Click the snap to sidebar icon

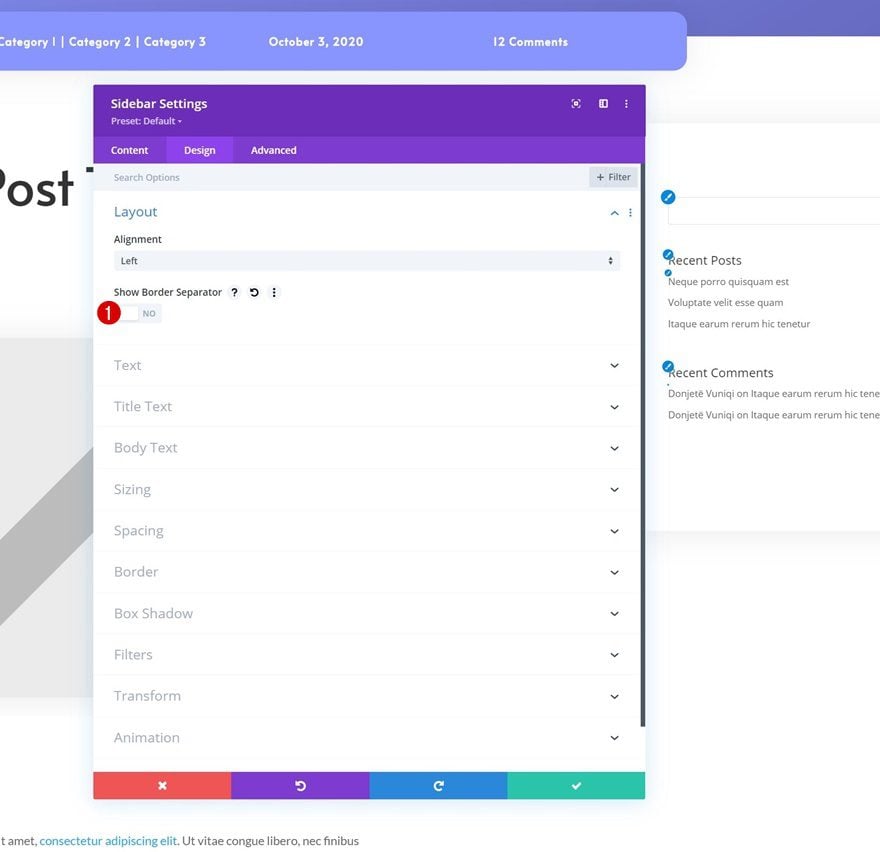(603, 104)
